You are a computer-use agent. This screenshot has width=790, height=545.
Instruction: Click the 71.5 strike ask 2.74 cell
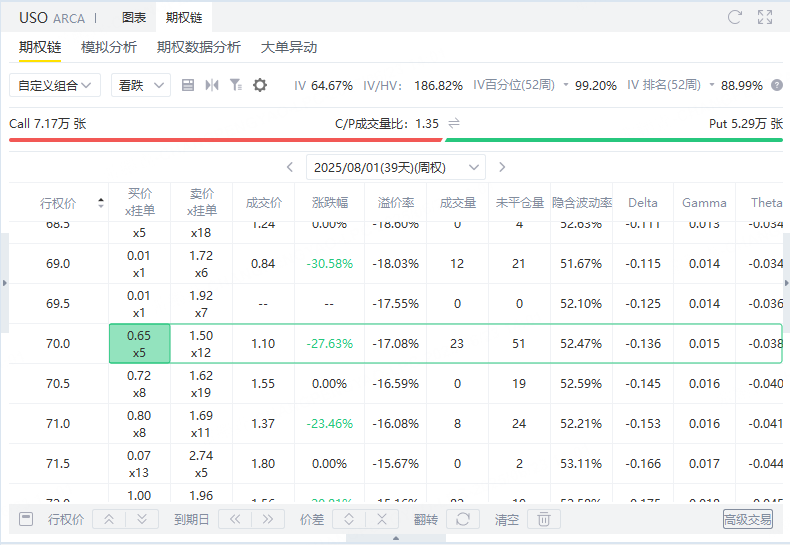point(201,464)
